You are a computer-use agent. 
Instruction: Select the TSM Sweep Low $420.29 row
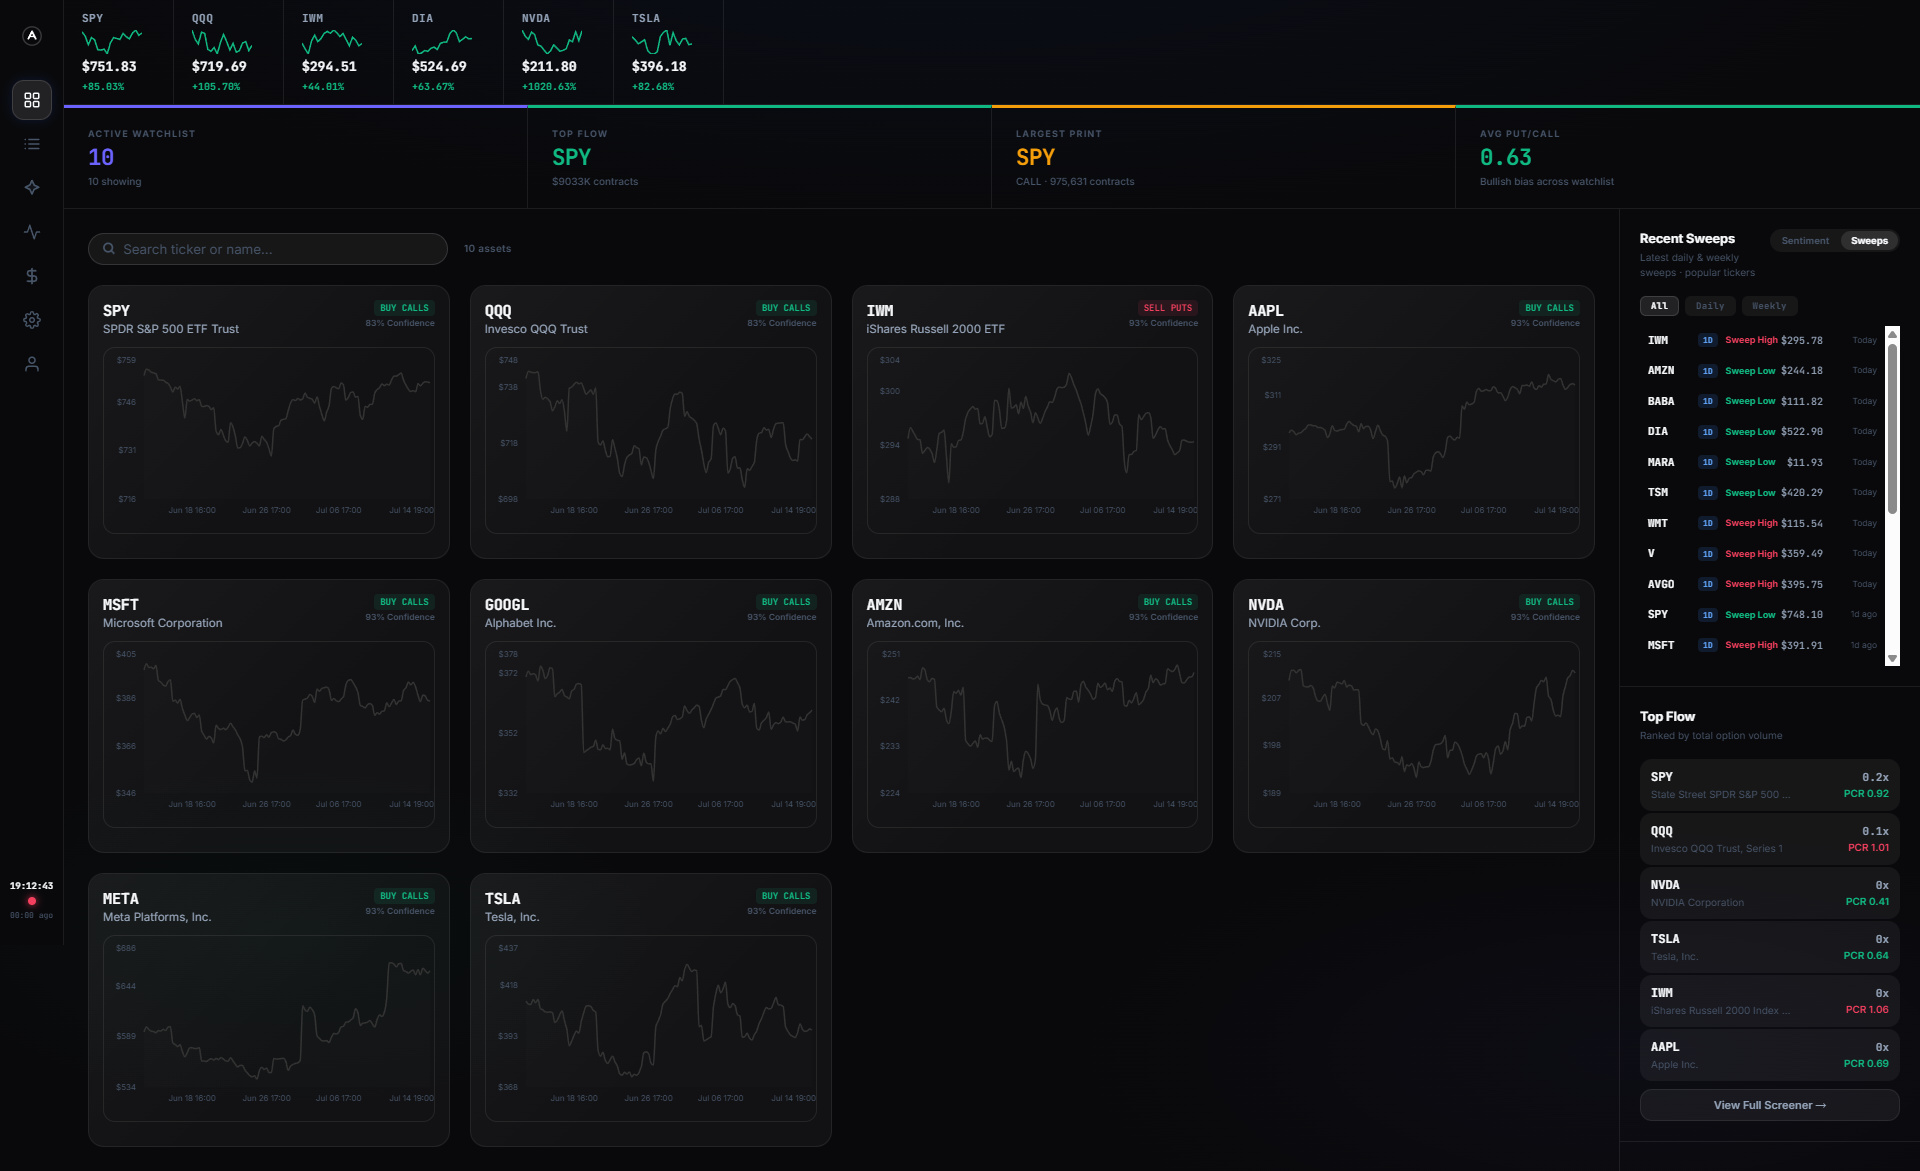click(1761, 493)
